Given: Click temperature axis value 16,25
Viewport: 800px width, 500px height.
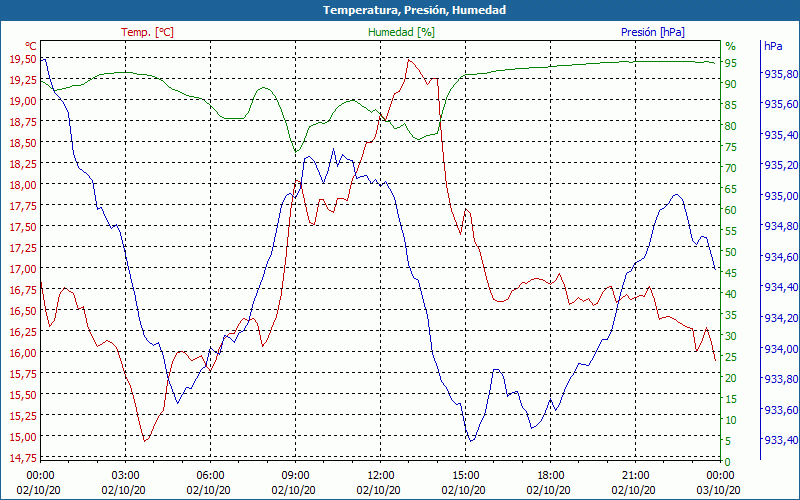Looking at the screenshot, I should click(23, 332).
